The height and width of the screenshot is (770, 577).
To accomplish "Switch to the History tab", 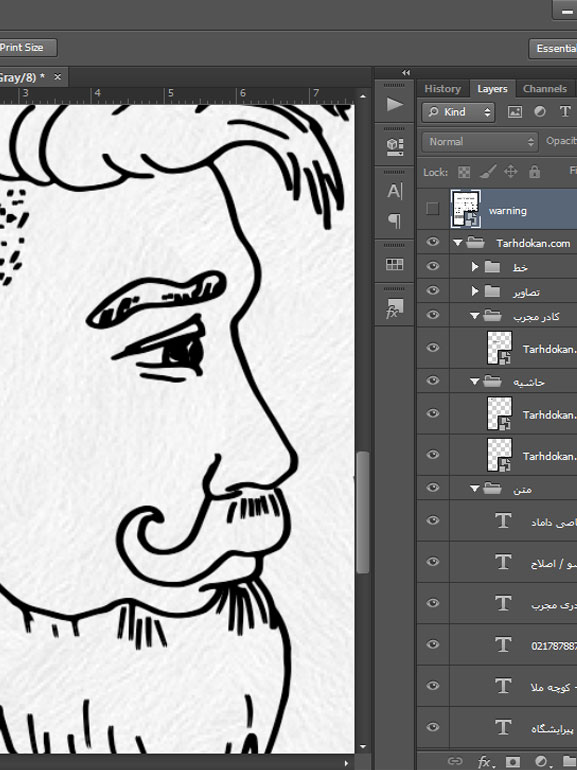I will tap(442, 89).
